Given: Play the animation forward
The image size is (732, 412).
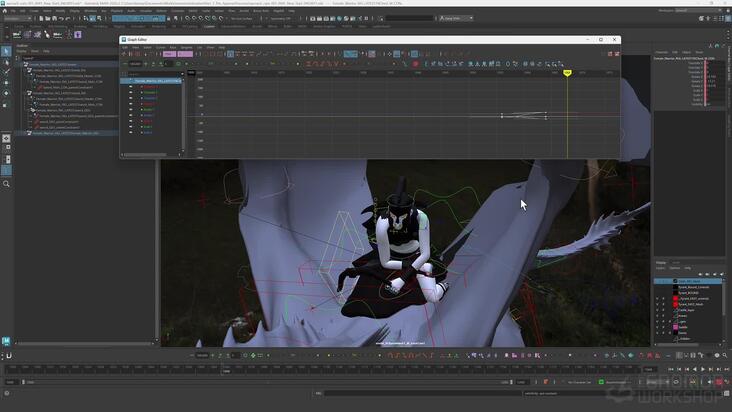Looking at the screenshot, I should 703,369.
